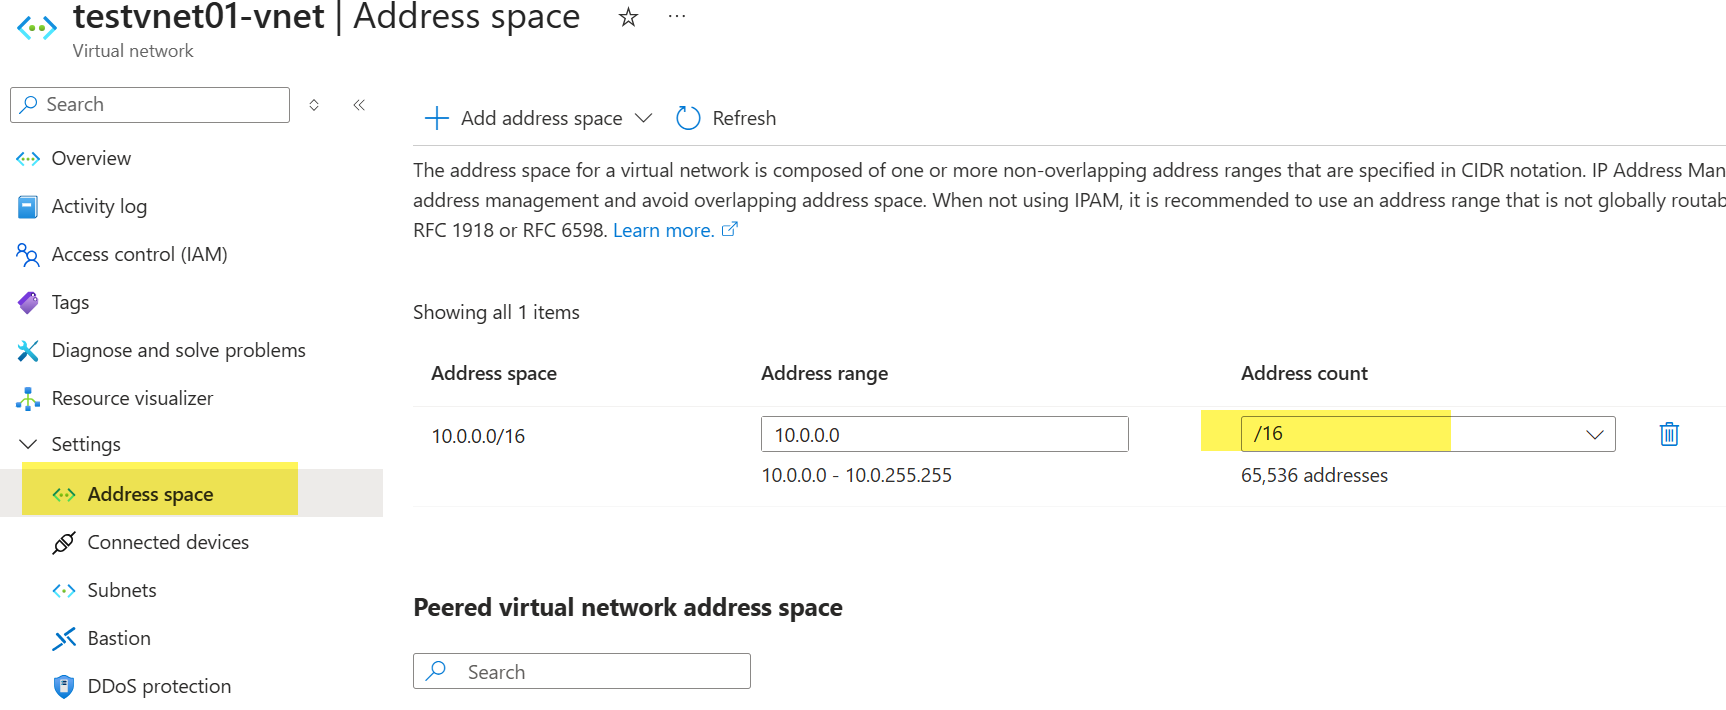This screenshot has width=1726, height=710.
Task: Open the more options ellipsis menu
Action: click(x=677, y=17)
